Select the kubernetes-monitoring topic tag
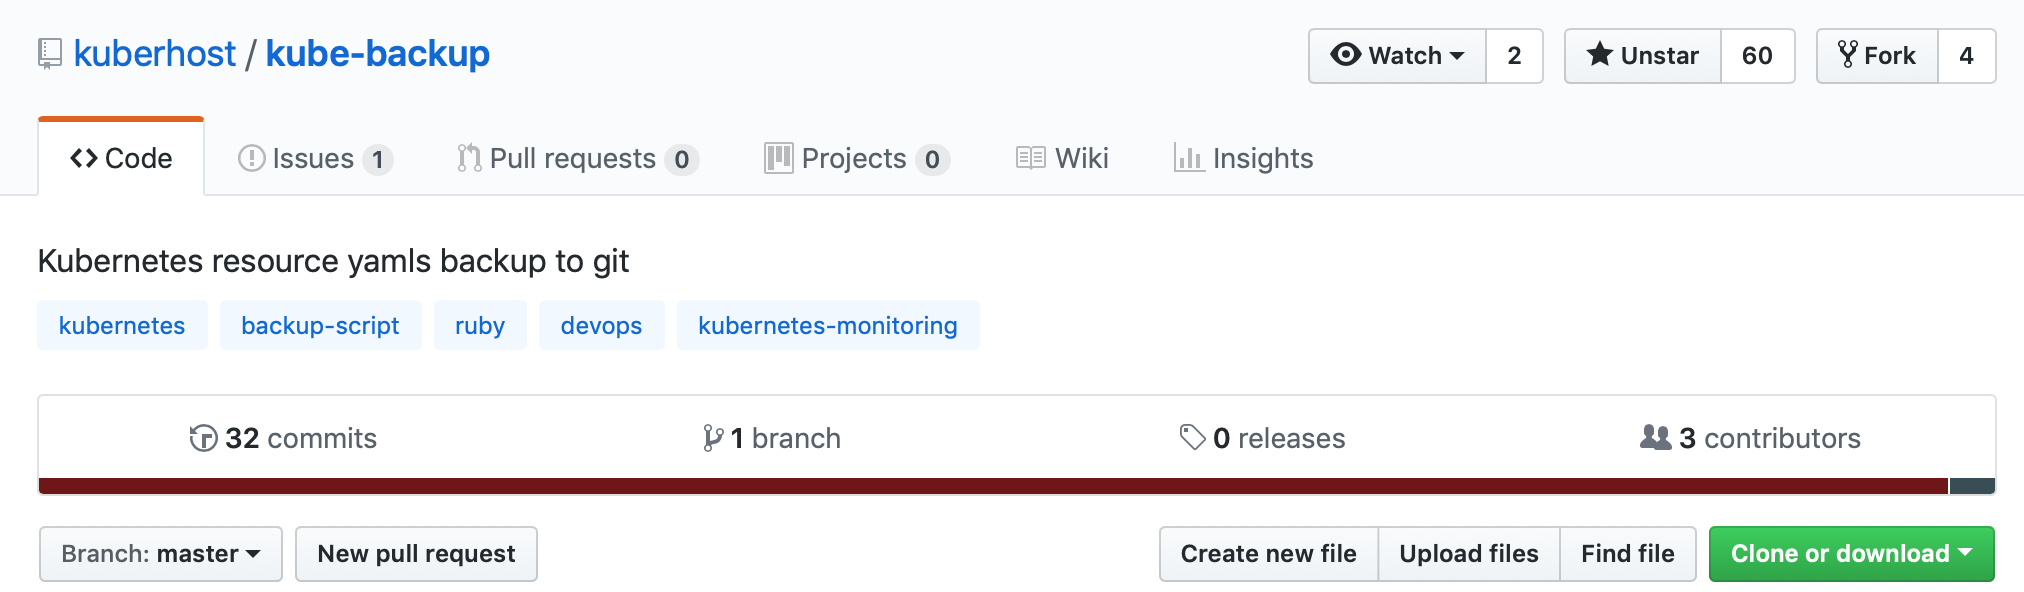 [x=827, y=326]
